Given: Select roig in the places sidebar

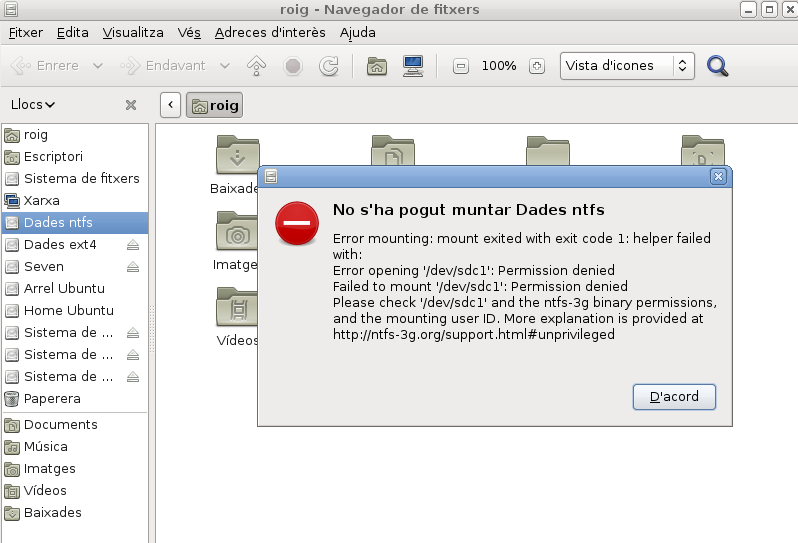Looking at the screenshot, I should tap(75, 135).
